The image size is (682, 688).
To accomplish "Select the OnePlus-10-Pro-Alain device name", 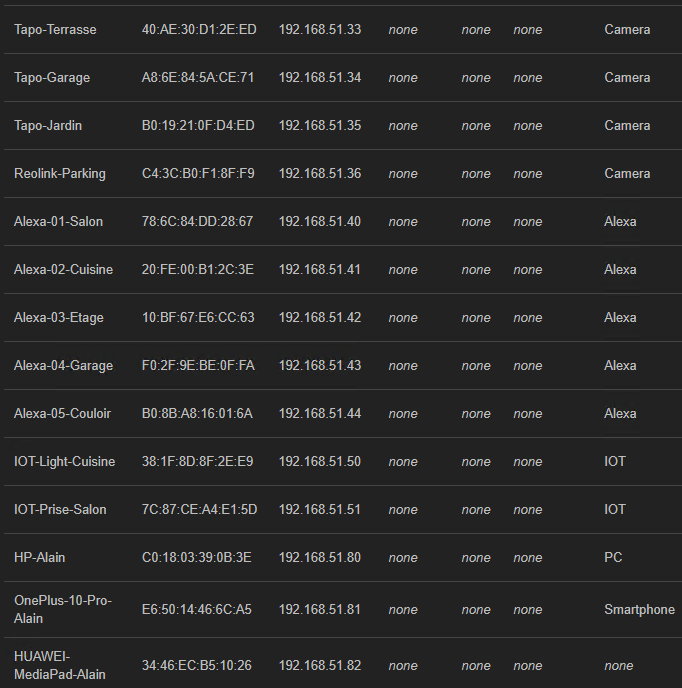I will [x=63, y=609].
